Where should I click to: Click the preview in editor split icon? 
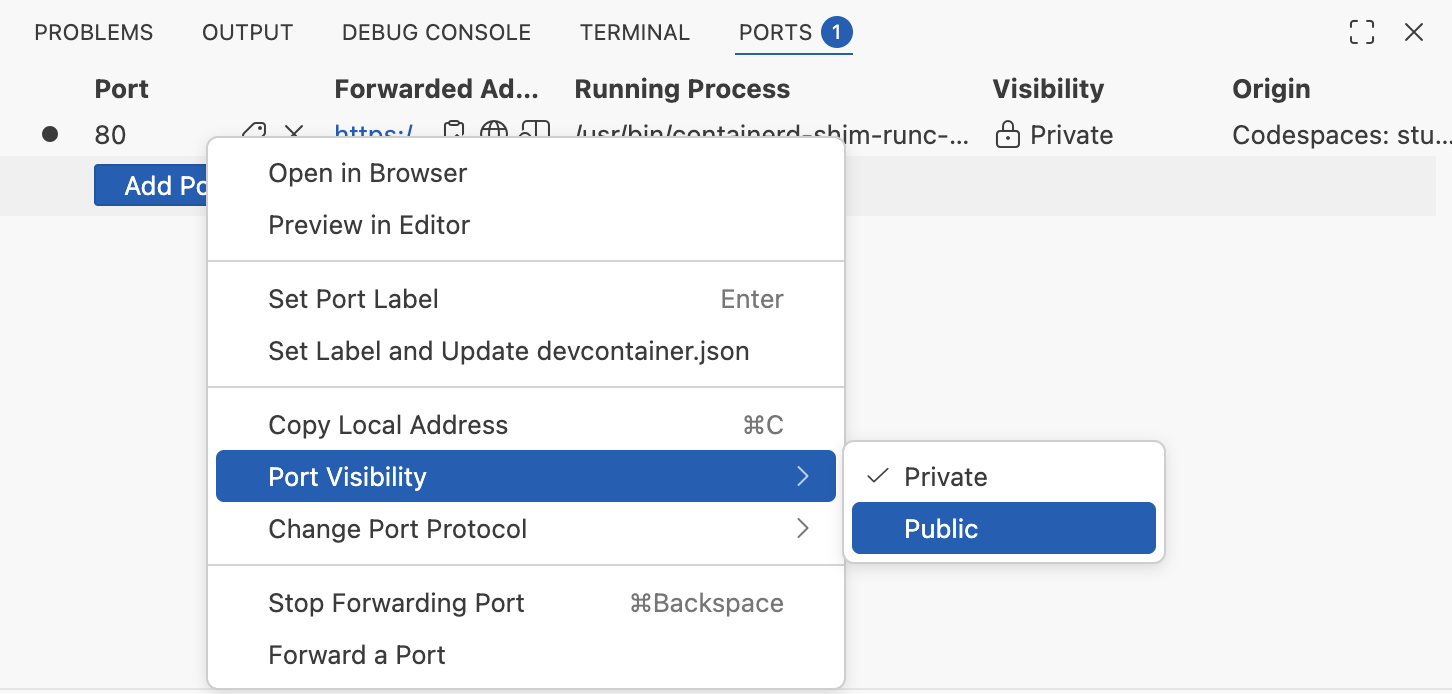point(536,133)
